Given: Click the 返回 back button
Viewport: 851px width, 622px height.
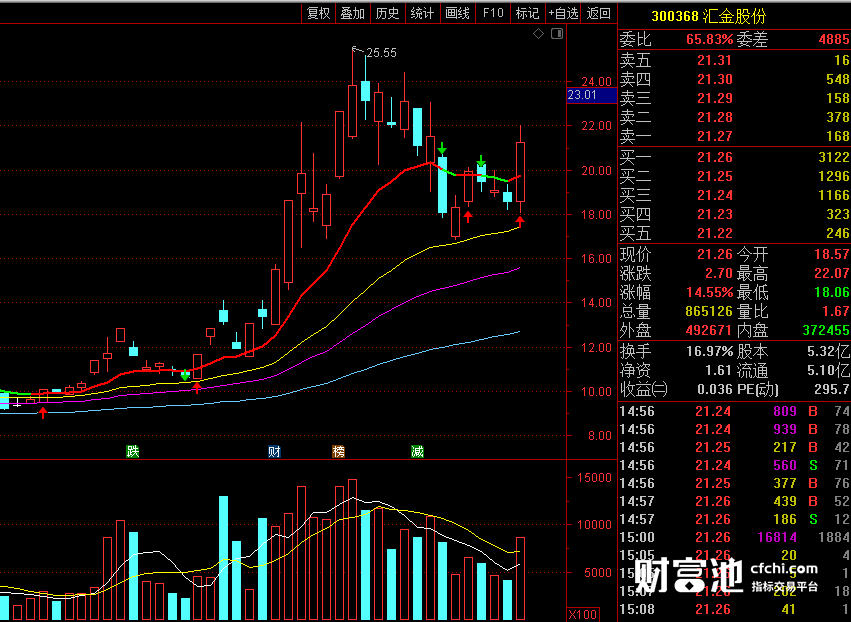Looking at the screenshot, I should coord(599,13).
